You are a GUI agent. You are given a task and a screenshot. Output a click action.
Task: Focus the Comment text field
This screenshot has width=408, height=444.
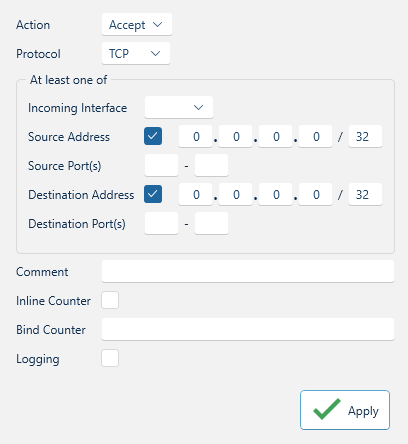tap(248, 271)
